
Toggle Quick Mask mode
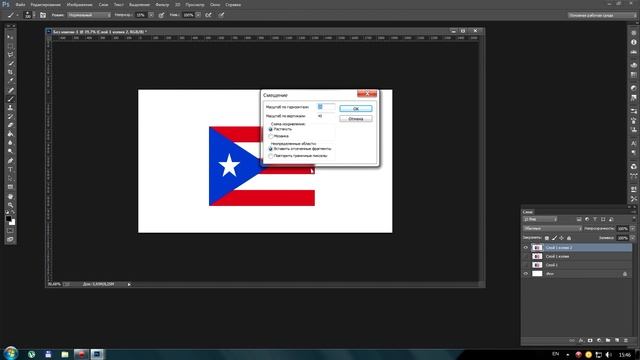pos(11,231)
